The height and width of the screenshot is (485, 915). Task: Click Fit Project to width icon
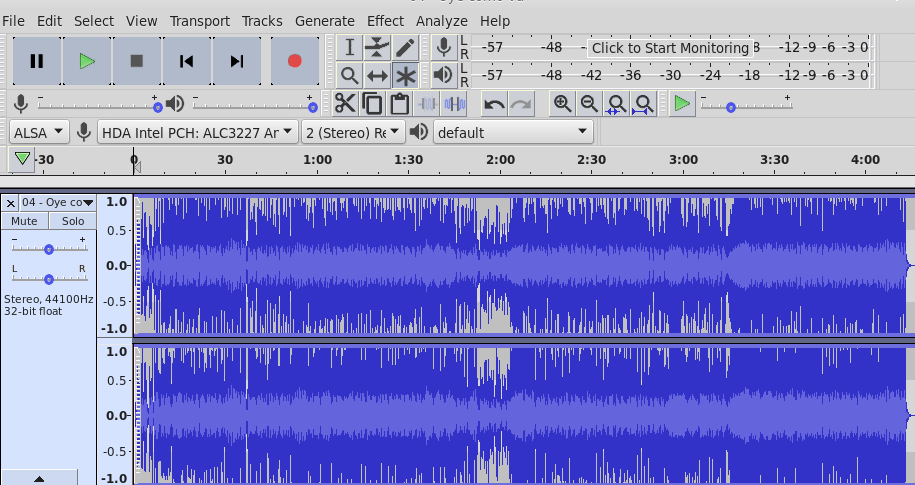644,104
